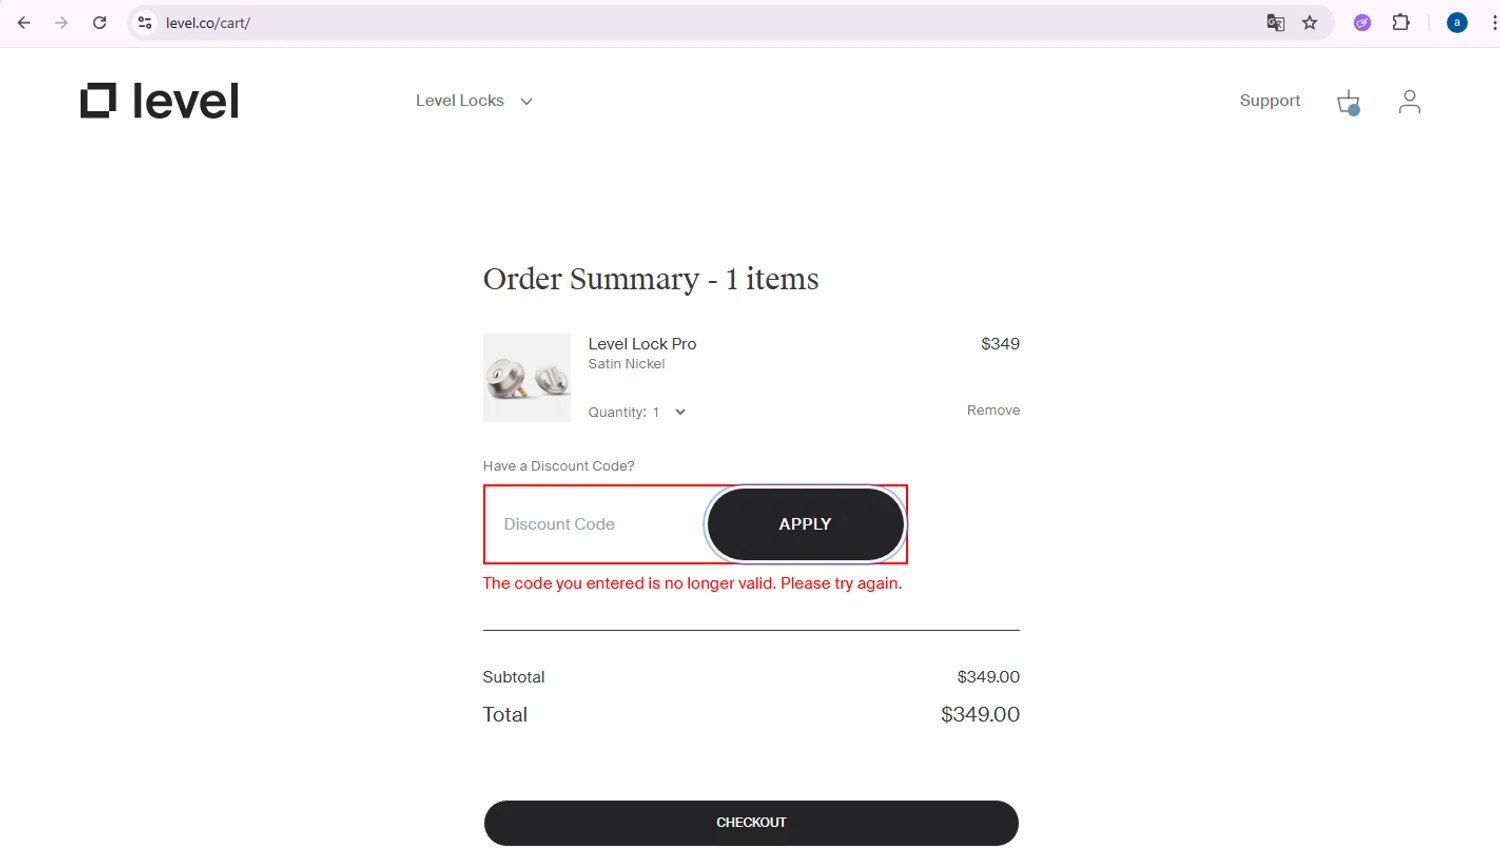Click the Level Lock Pro product name
Image resolution: width=1500 pixels, height=862 pixels.
point(642,344)
